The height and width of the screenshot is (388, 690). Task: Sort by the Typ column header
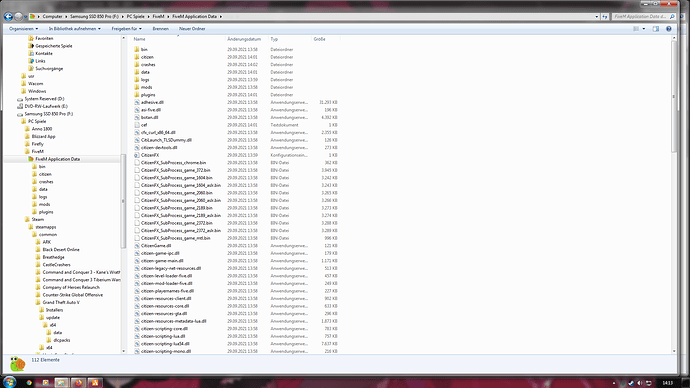click(x=274, y=39)
